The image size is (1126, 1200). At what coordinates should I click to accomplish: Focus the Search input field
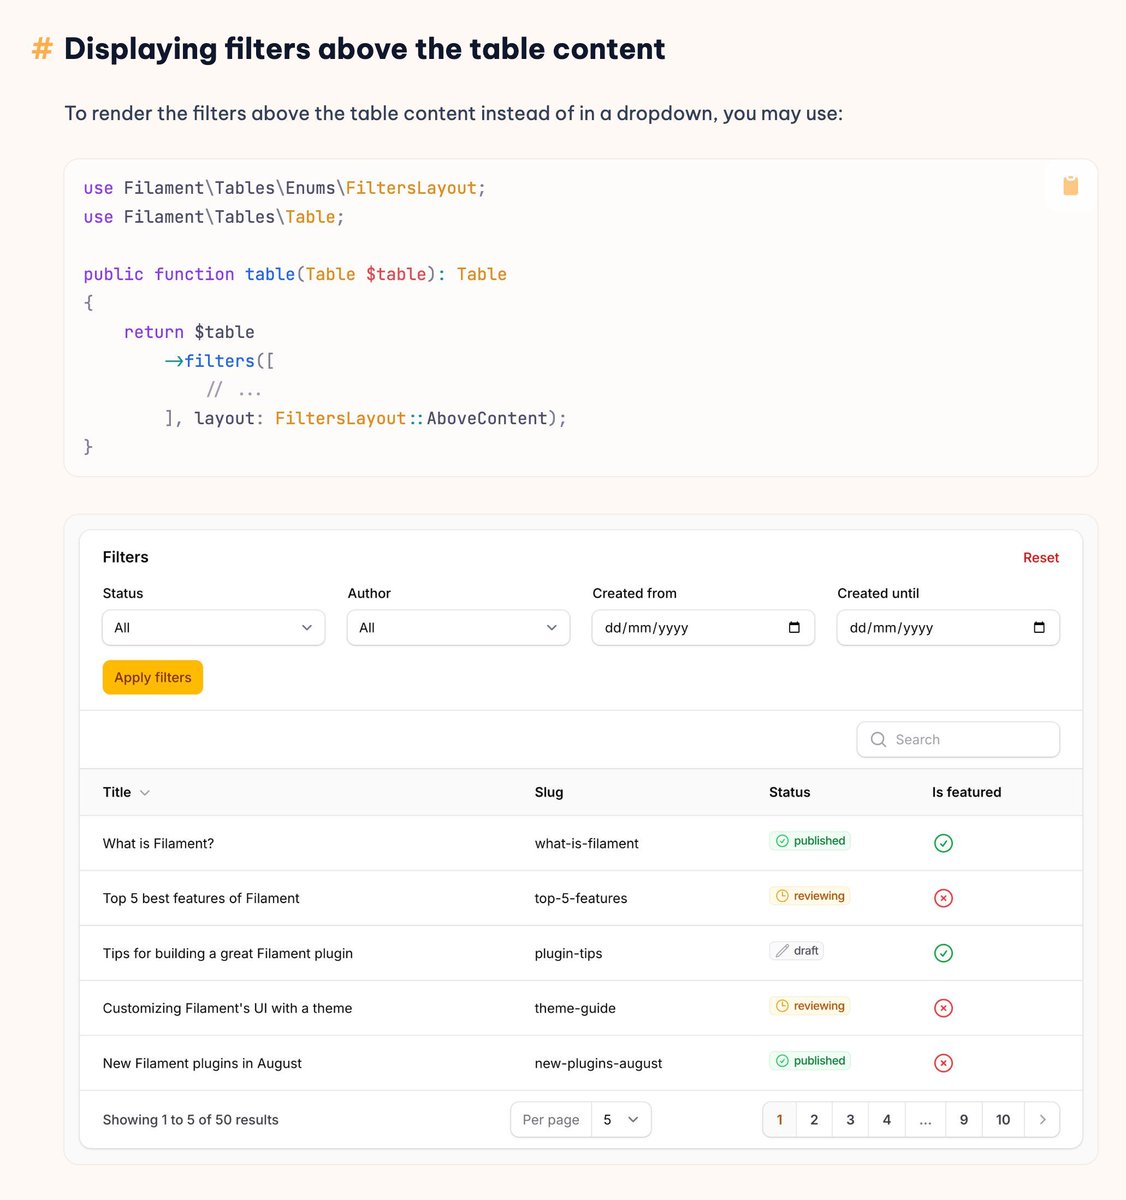[x=958, y=740]
